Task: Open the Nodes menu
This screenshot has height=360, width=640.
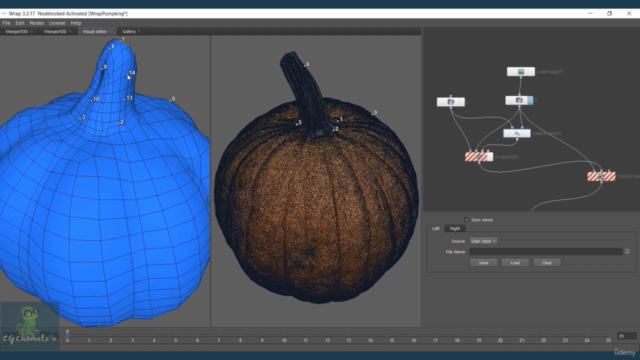Action: click(x=37, y=23)
